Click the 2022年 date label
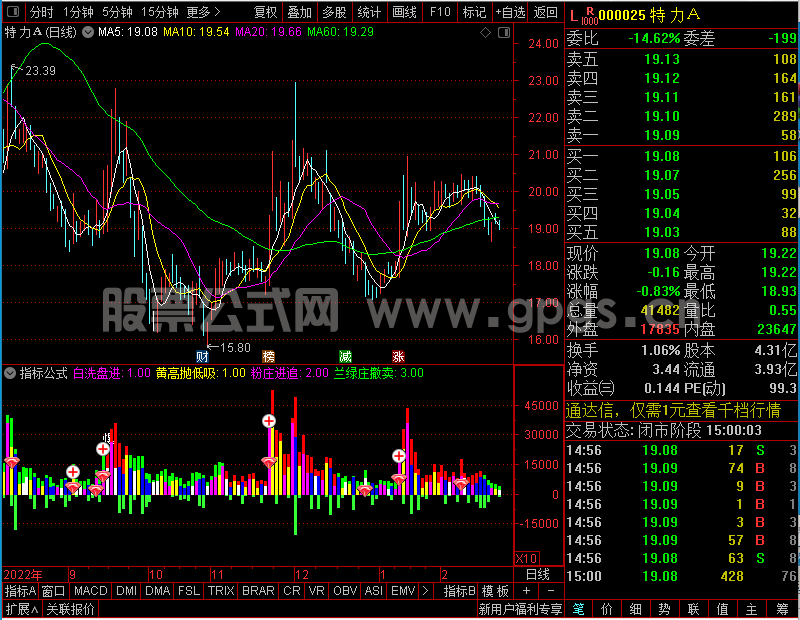This screenshot has height=620, width=800. (x=23, y=575)
